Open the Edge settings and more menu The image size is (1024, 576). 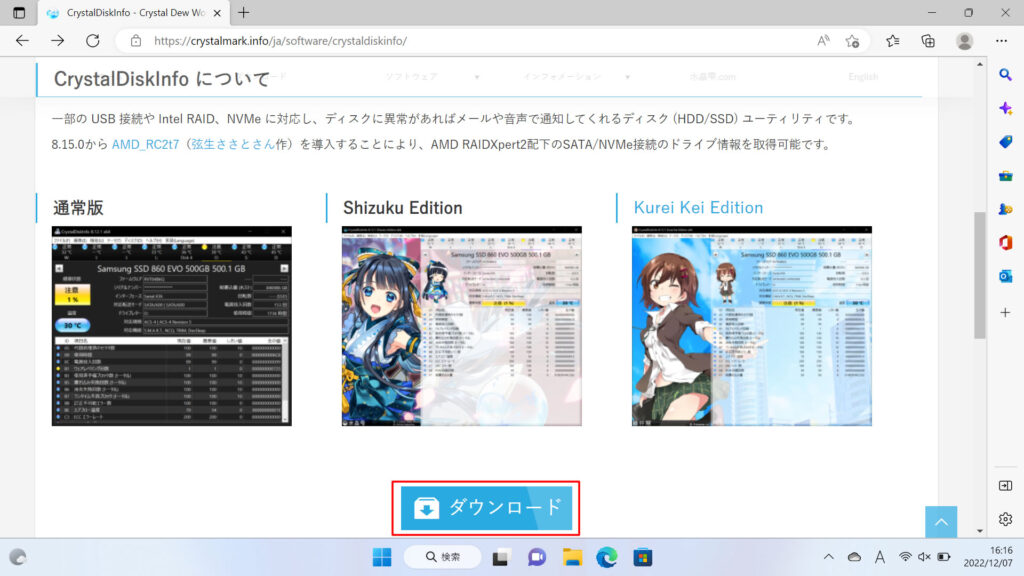[1001, 40]
